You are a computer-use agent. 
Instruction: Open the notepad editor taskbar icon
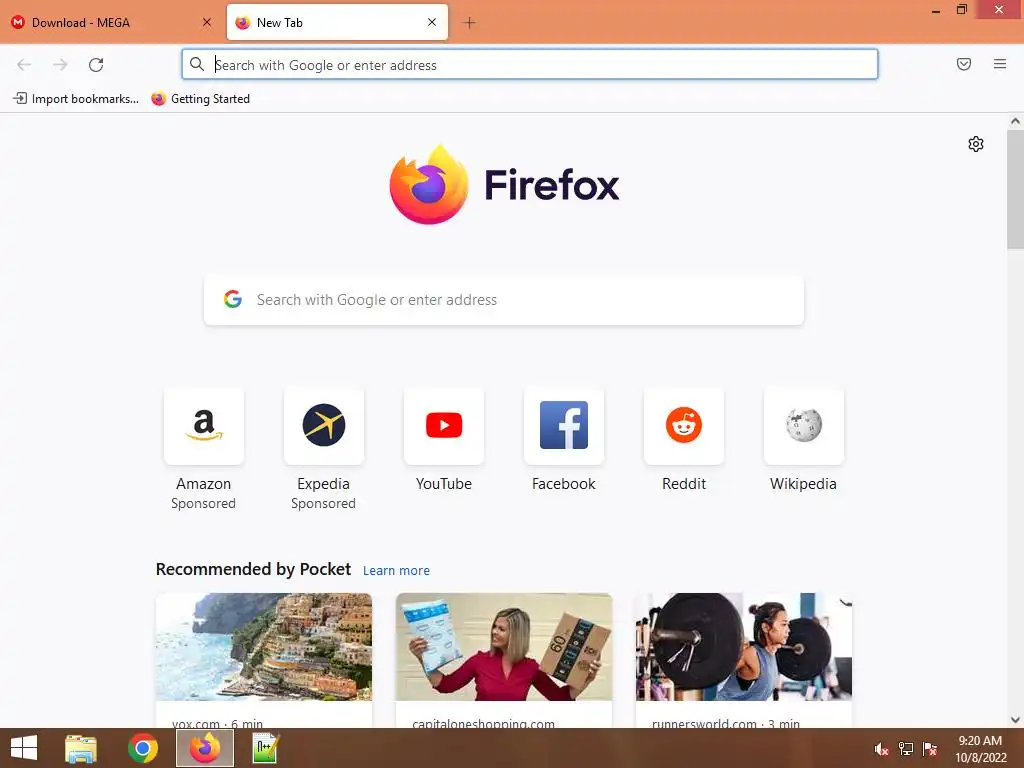pyautogui.click(x=266, y=748)
